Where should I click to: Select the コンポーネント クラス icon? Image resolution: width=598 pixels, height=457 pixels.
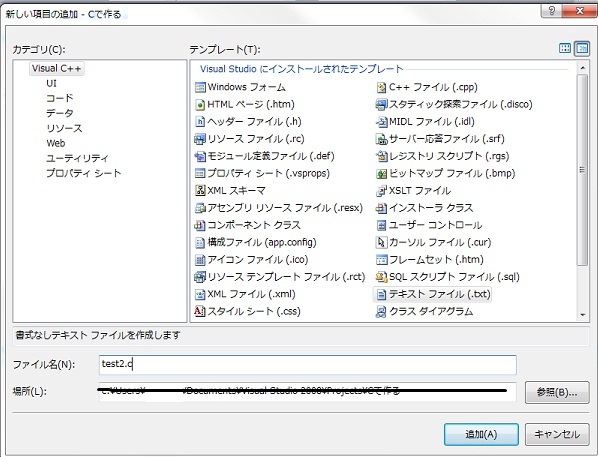(200, 225)
